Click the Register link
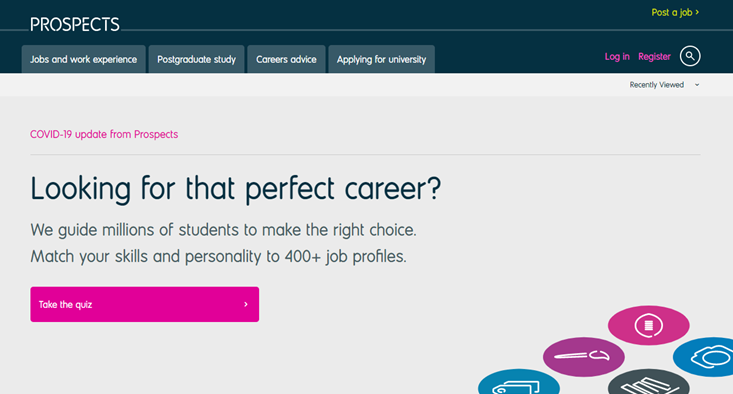 coord(654,57)
